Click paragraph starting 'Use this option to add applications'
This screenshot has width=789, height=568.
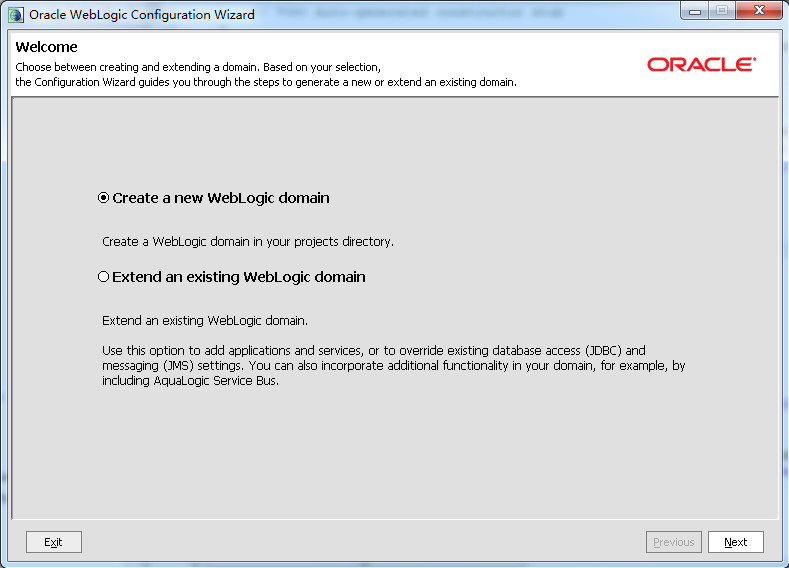[x=393, y=365]
